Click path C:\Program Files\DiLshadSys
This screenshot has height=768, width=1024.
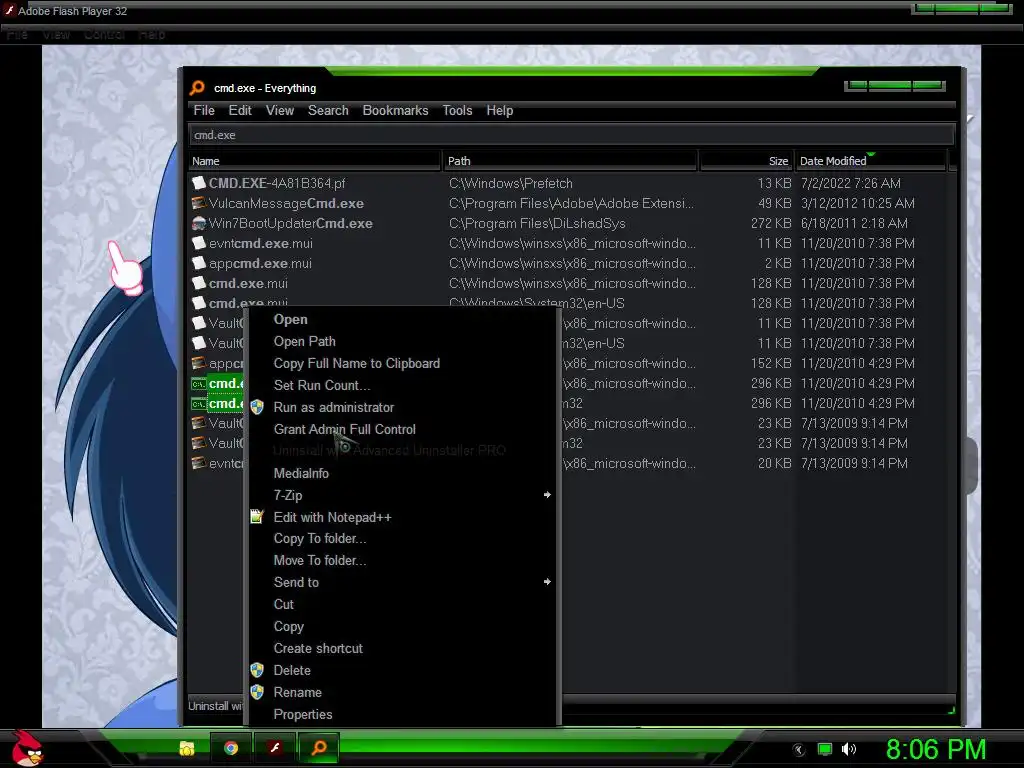(537, 223)
